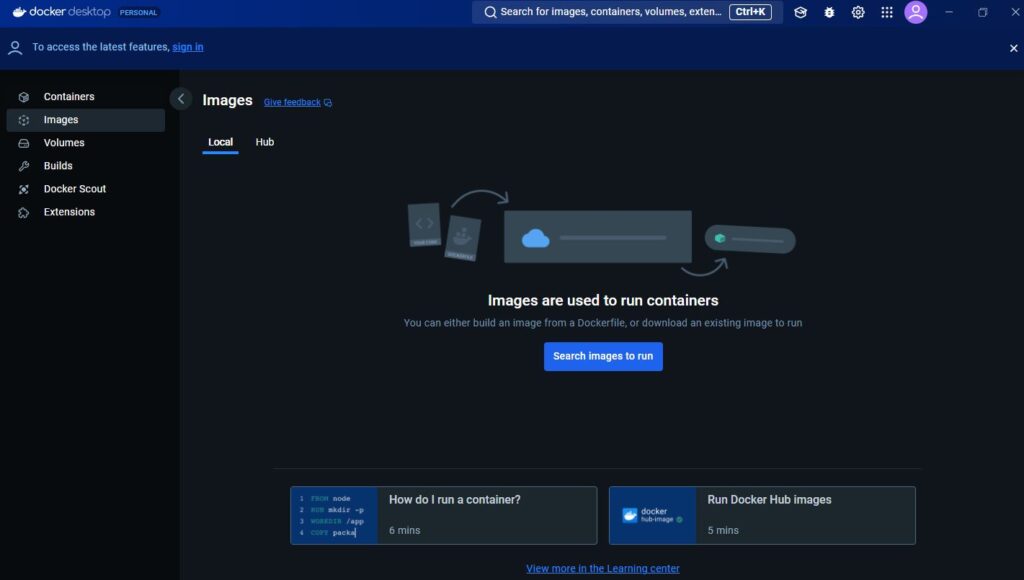Click the Give feedback speech bubble icon
This screenshot has height=580, width=1024.
pyautogui.click(x=328, y=103)
